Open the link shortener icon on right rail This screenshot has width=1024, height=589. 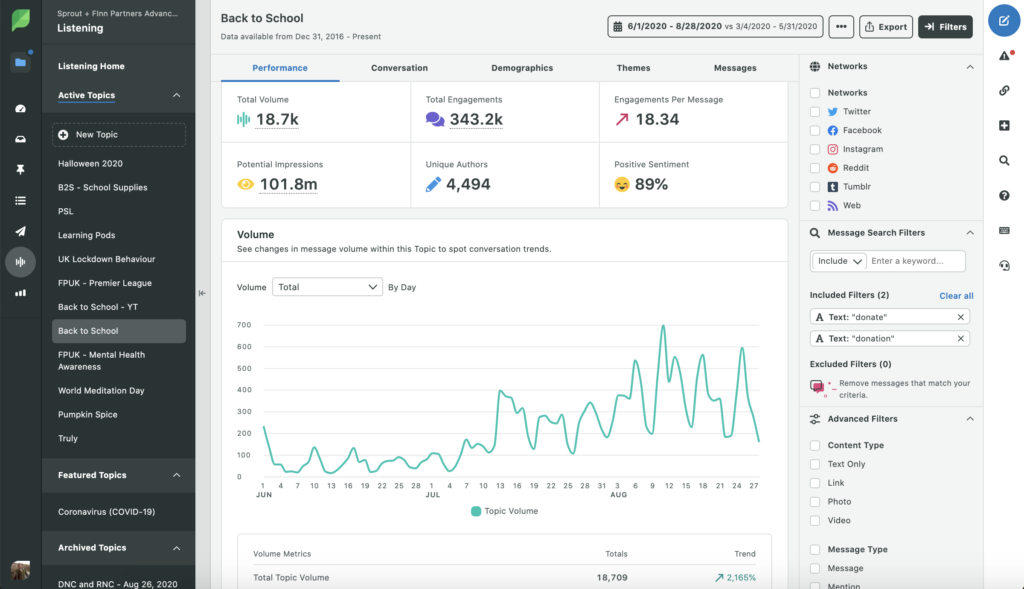[1004, 89]
